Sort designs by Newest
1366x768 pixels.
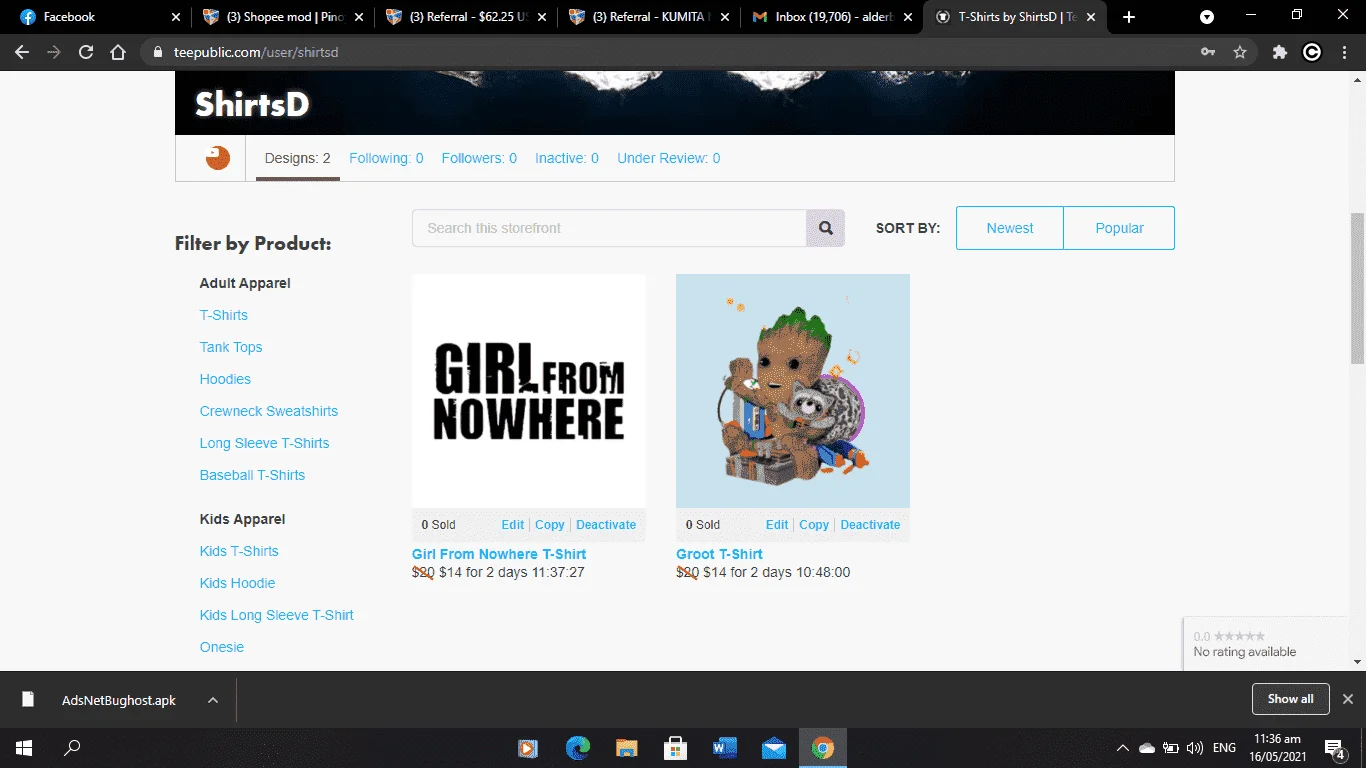click(x=1010, y=228)
